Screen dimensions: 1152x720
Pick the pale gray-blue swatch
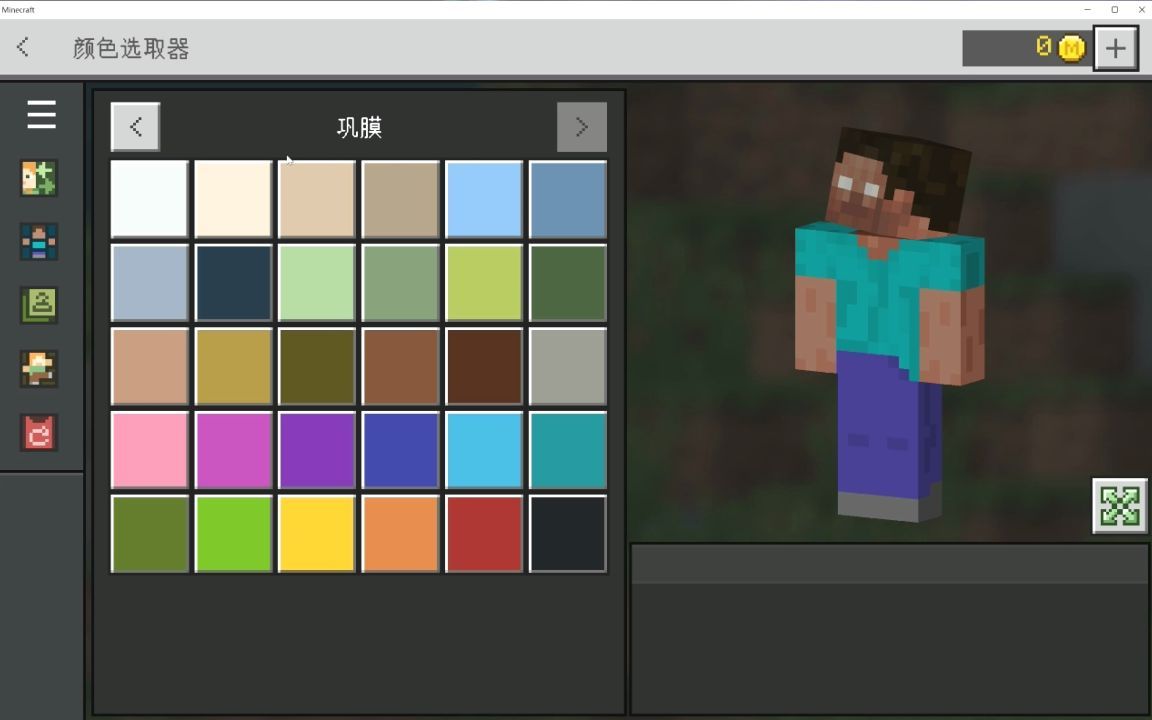click(x=149, y=283)
